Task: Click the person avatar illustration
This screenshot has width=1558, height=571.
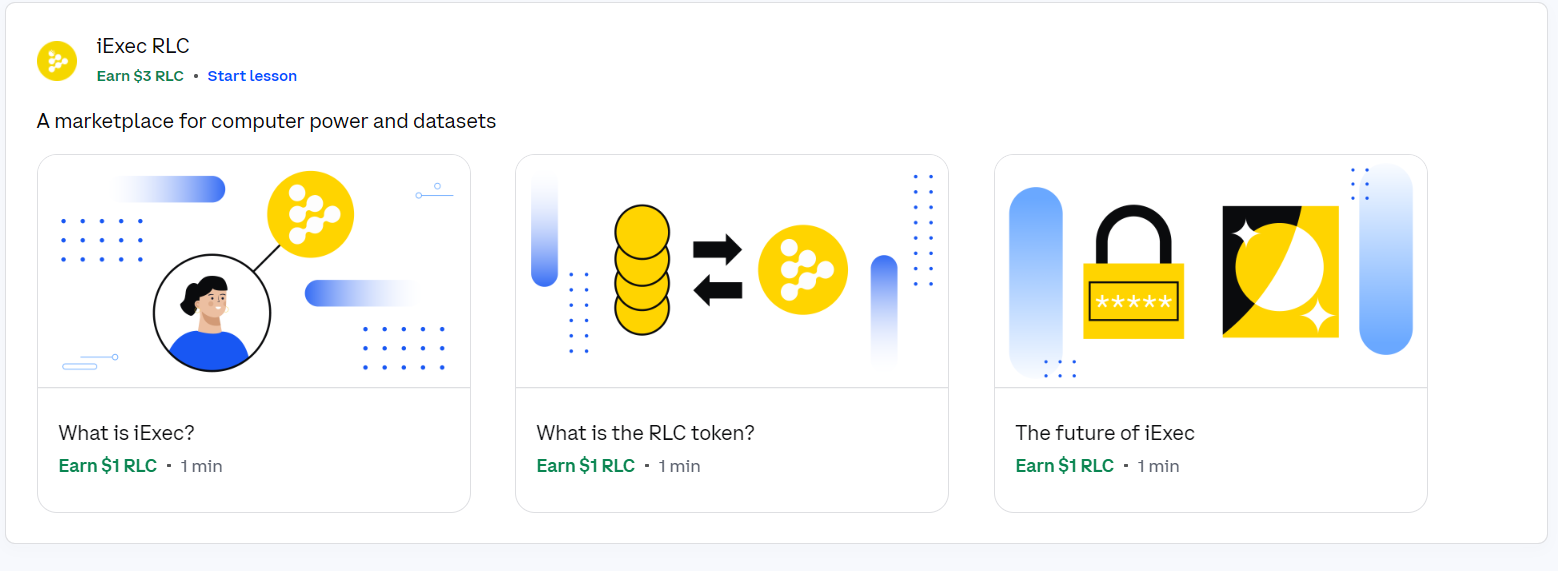Action: click(x=212, y=311)
